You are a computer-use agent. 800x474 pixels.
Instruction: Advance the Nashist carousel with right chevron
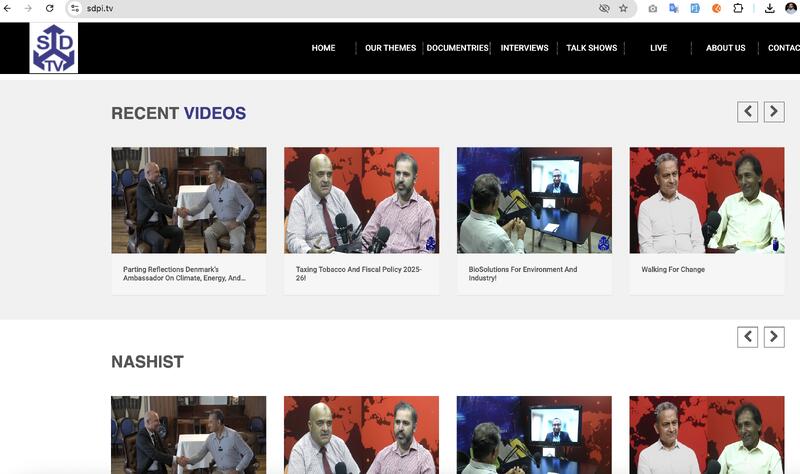pyautogui.click(x=774, y=337)
